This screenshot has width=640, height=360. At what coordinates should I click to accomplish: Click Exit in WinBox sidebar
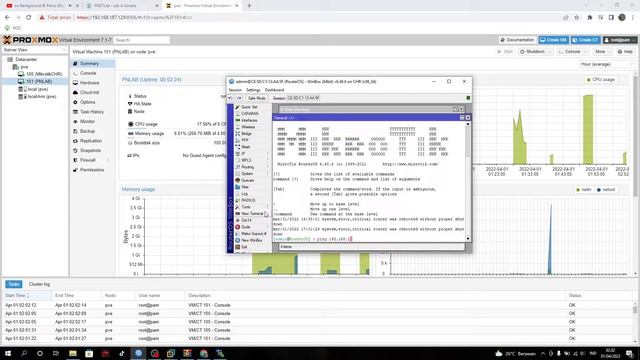[x=242, y=247]
